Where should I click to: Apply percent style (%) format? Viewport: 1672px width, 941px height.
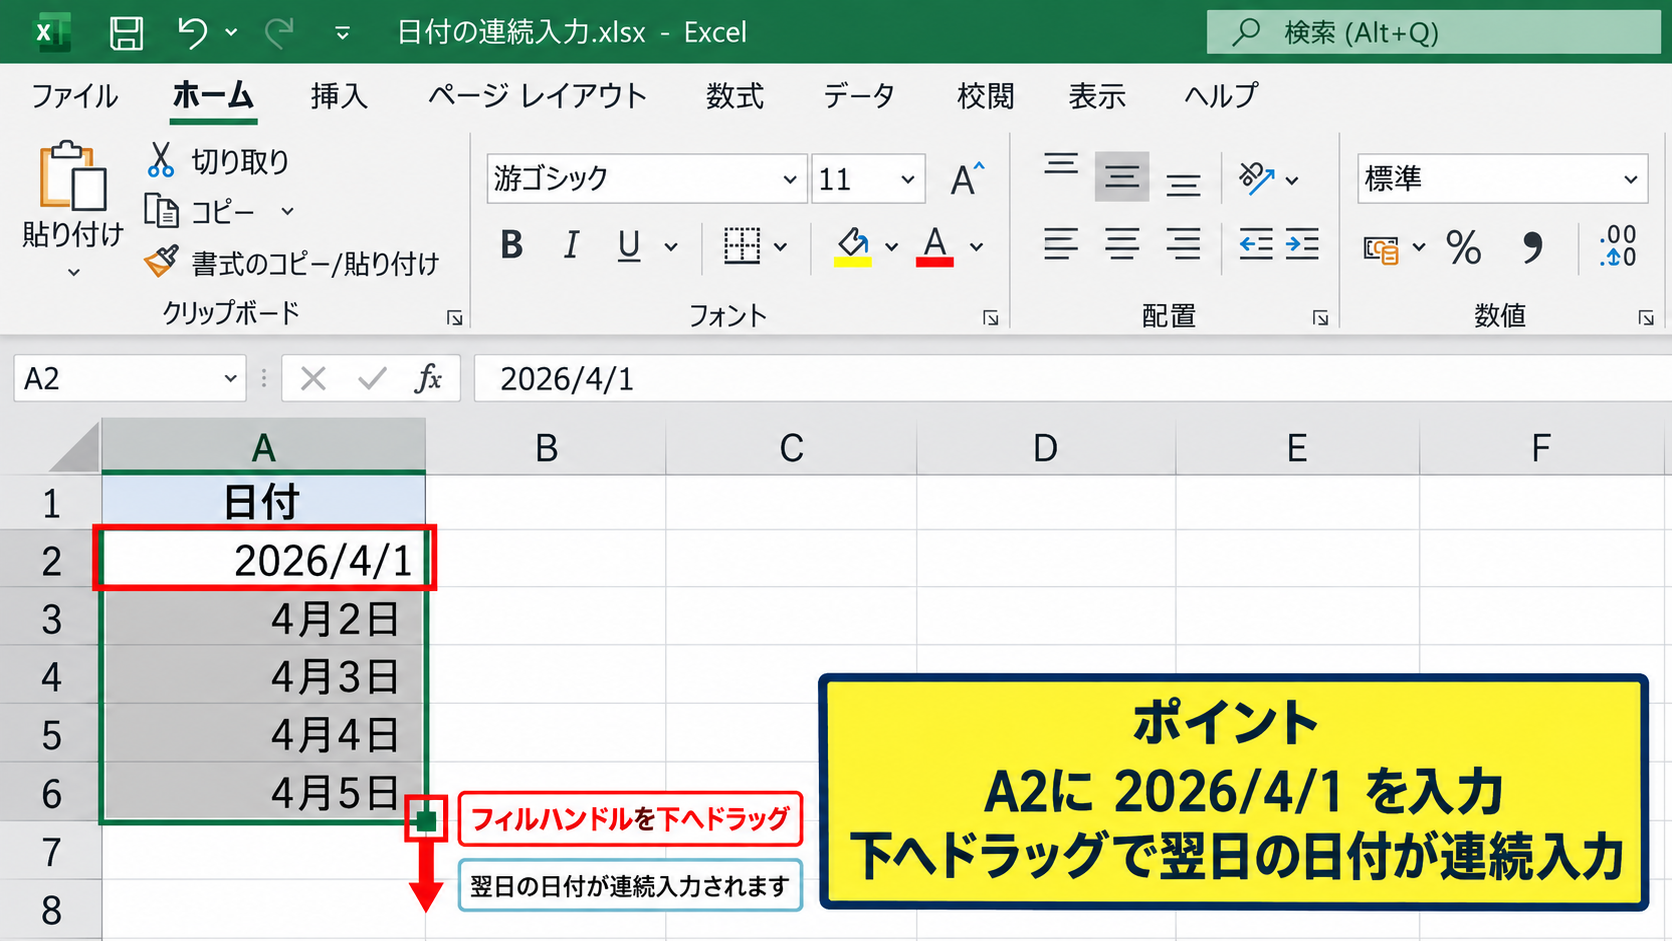click(1464, 247)
